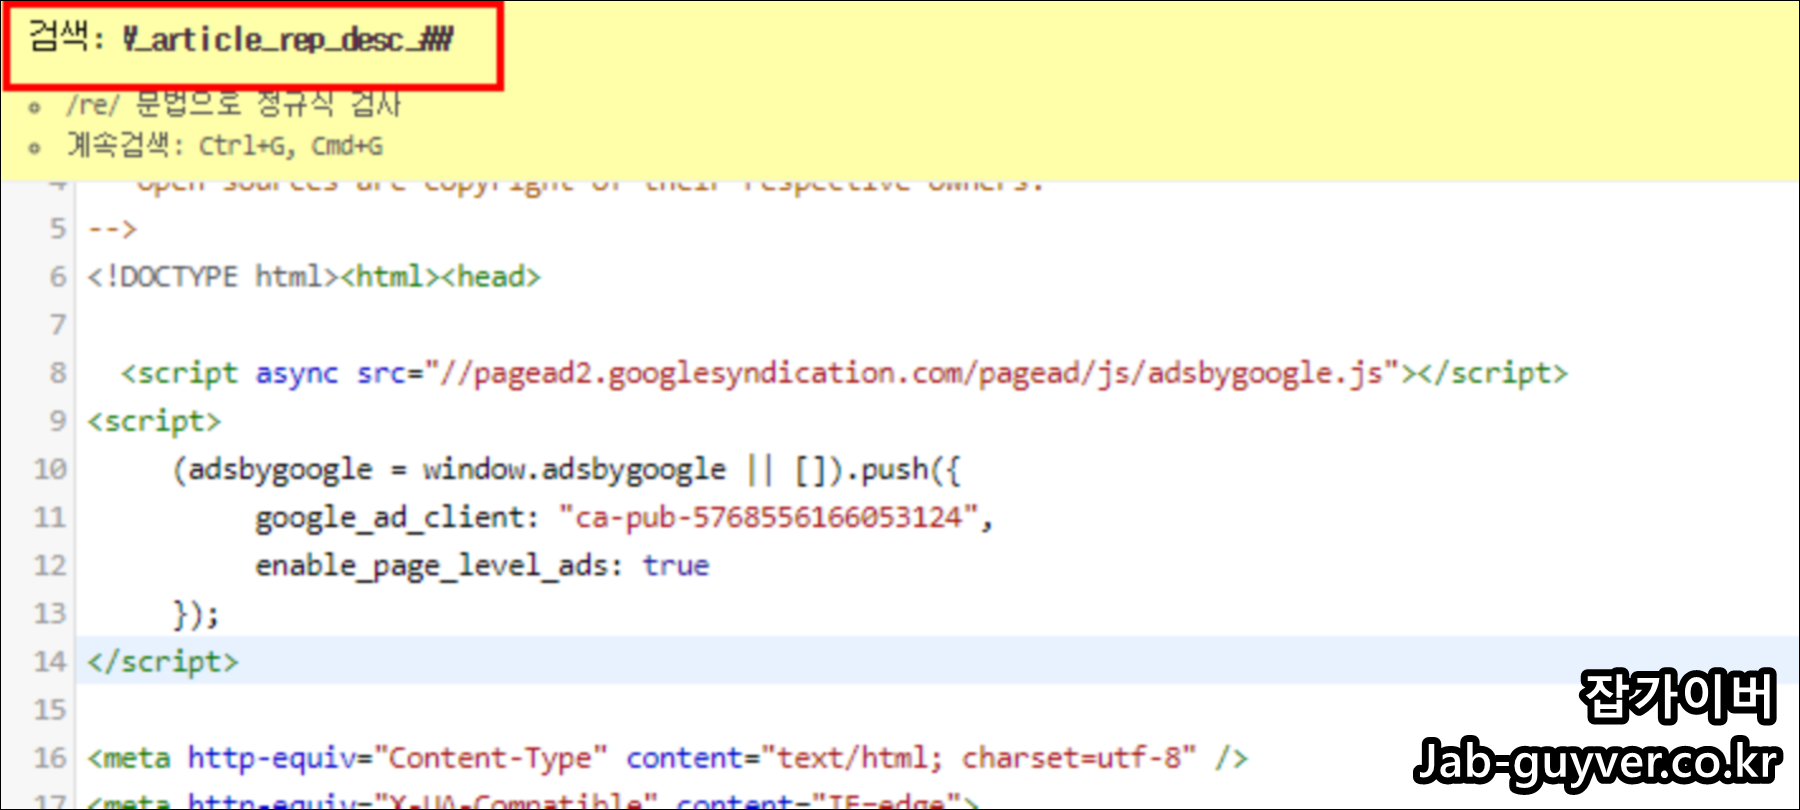This screenshot has height=810, width=1800.
Task: Click line number 14 in the gutter
Action: 50,661
